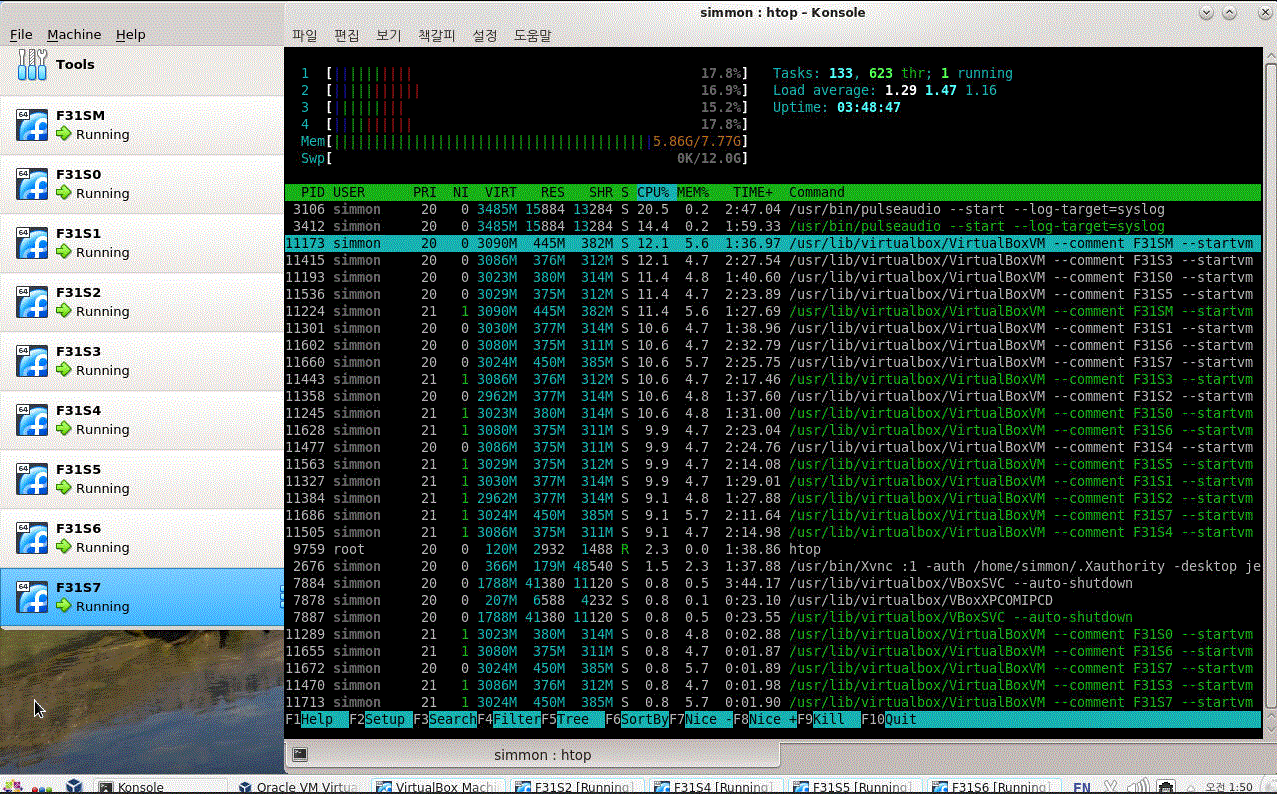Open Konsole's 도움말 menu
Image resolution: width=1277 pixels, height=794 pixels.
(532, 35)
